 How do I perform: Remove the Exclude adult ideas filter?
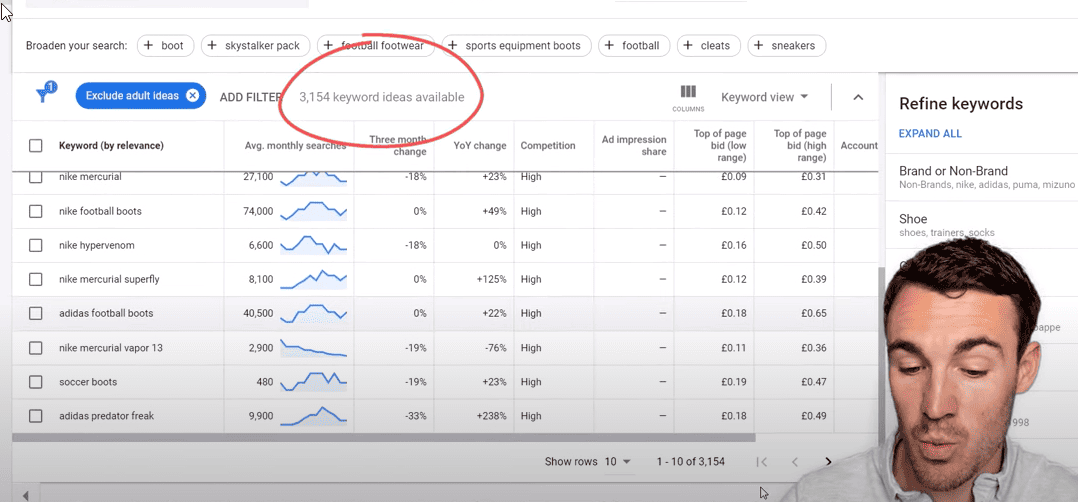coord(192,96)
